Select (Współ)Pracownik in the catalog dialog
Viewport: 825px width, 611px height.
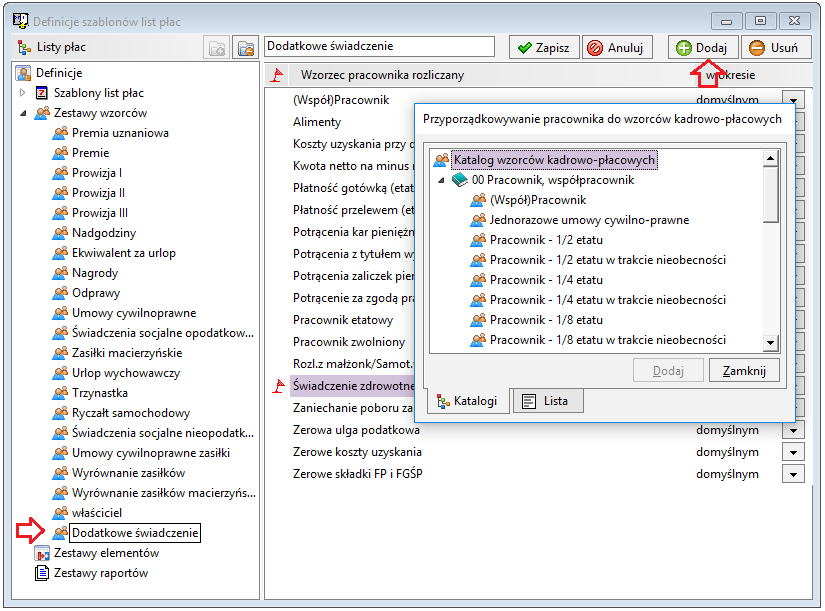tap(538, 200)
